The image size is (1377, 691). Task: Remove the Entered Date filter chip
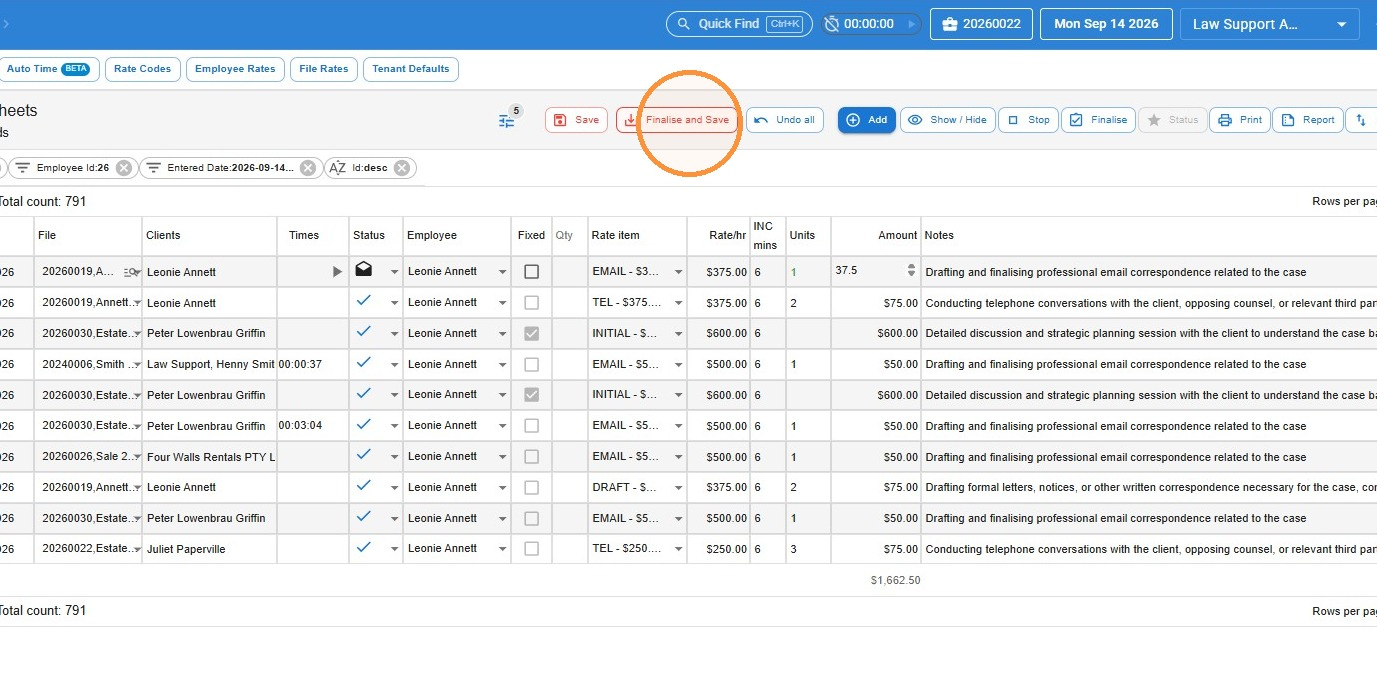[308, 168]
